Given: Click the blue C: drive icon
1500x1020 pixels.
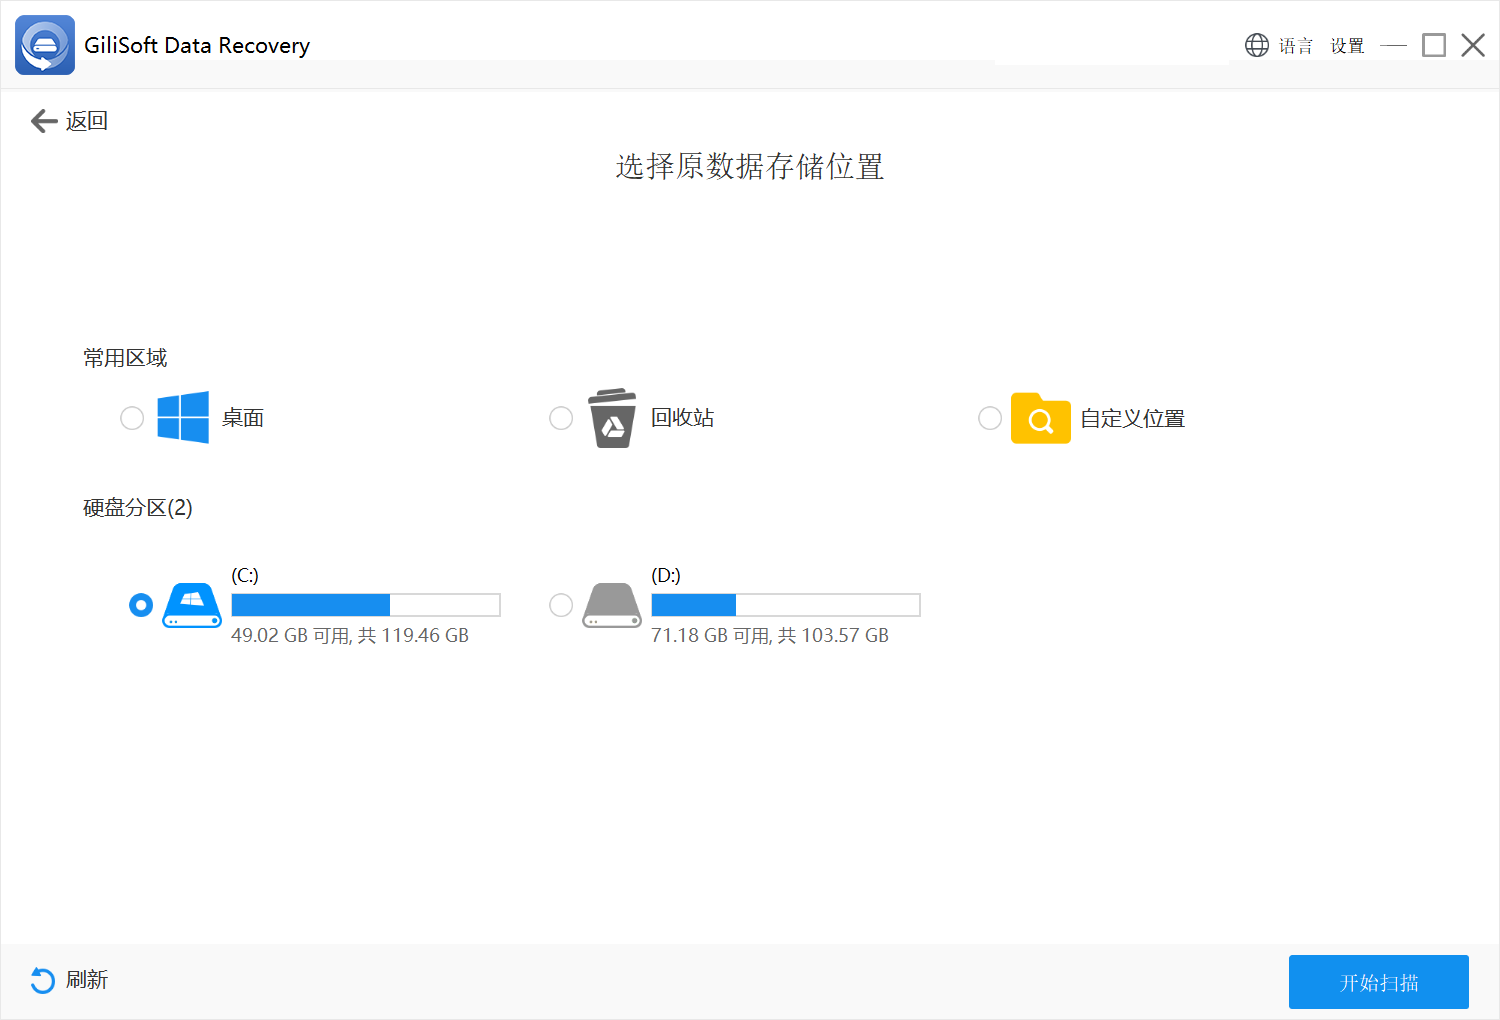Looking at the screenshot, I should 192,605.
